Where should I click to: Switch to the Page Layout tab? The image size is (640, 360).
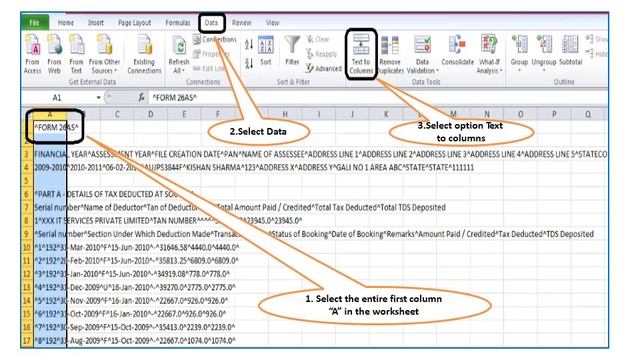(x=134, y=23)
